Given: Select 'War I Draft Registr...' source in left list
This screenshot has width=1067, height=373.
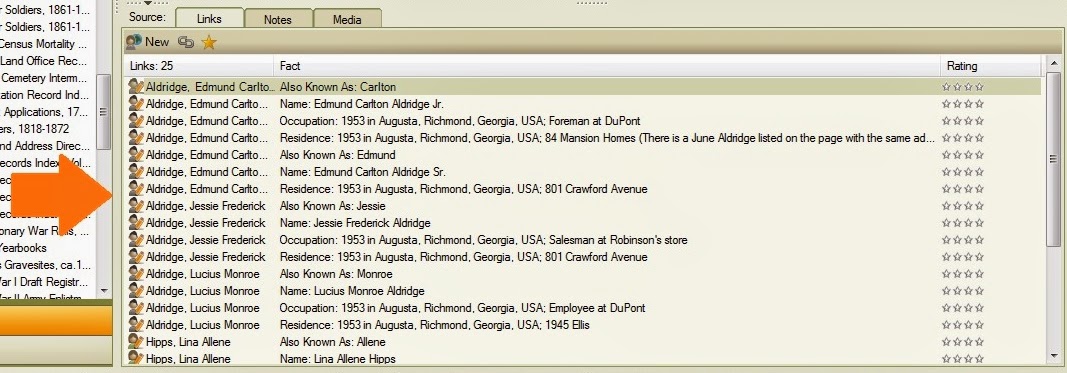Looking at the screenshot, I should coord(44,282).
